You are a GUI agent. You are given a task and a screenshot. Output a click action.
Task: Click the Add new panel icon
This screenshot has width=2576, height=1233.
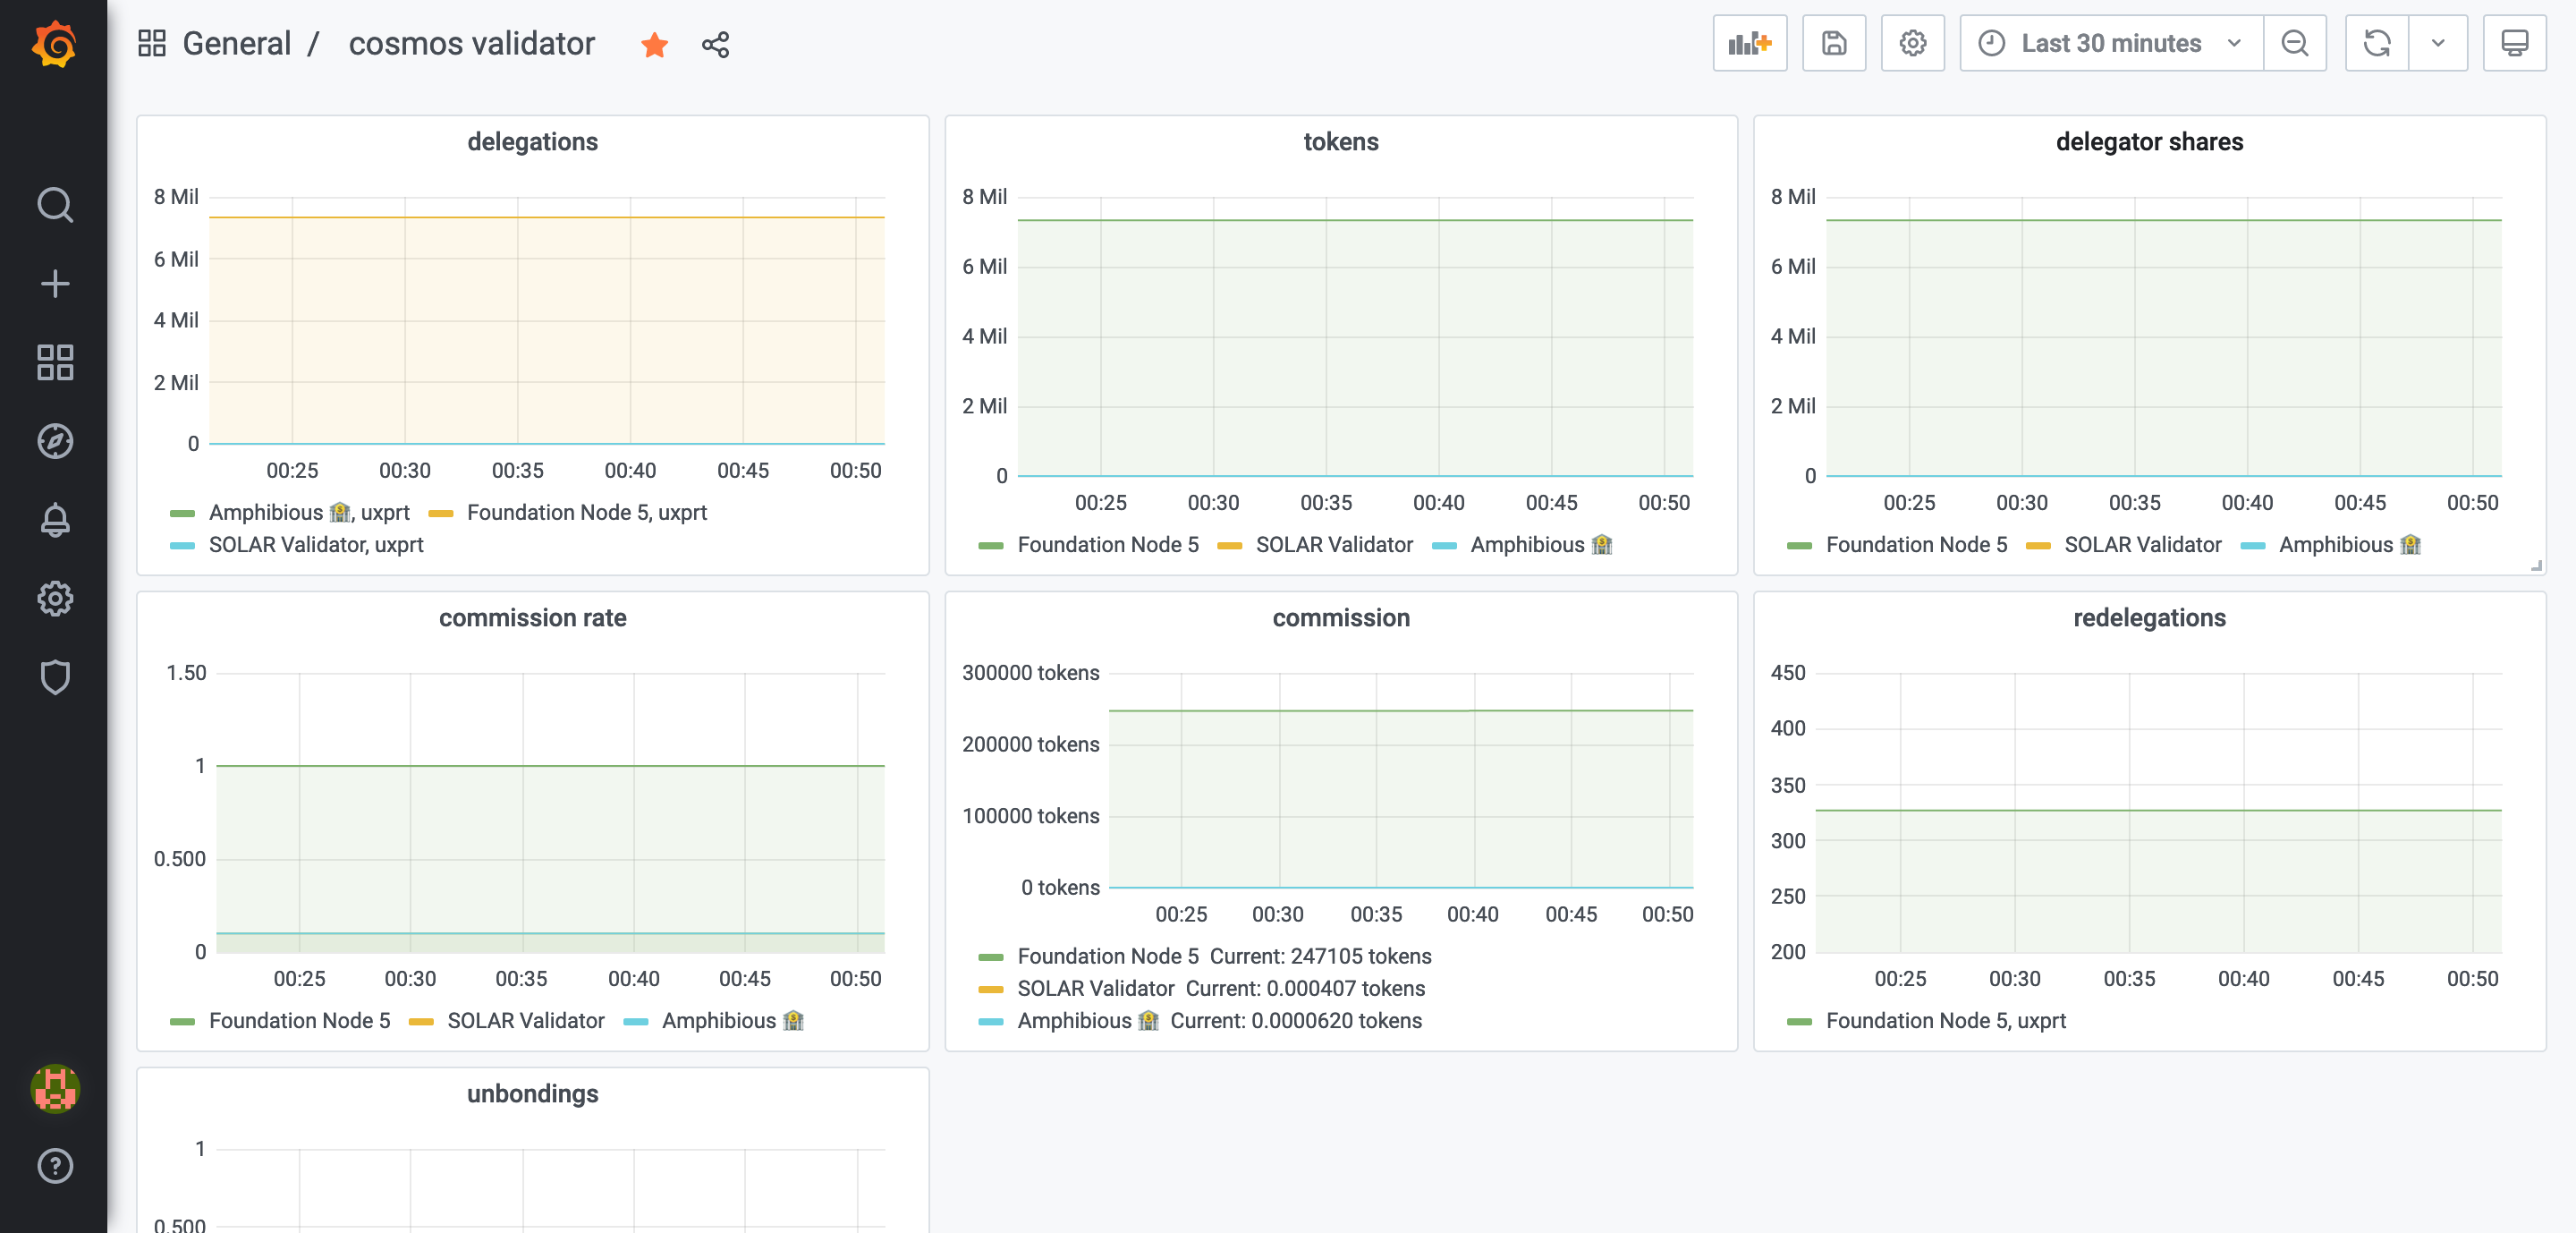coord(1751,41)
